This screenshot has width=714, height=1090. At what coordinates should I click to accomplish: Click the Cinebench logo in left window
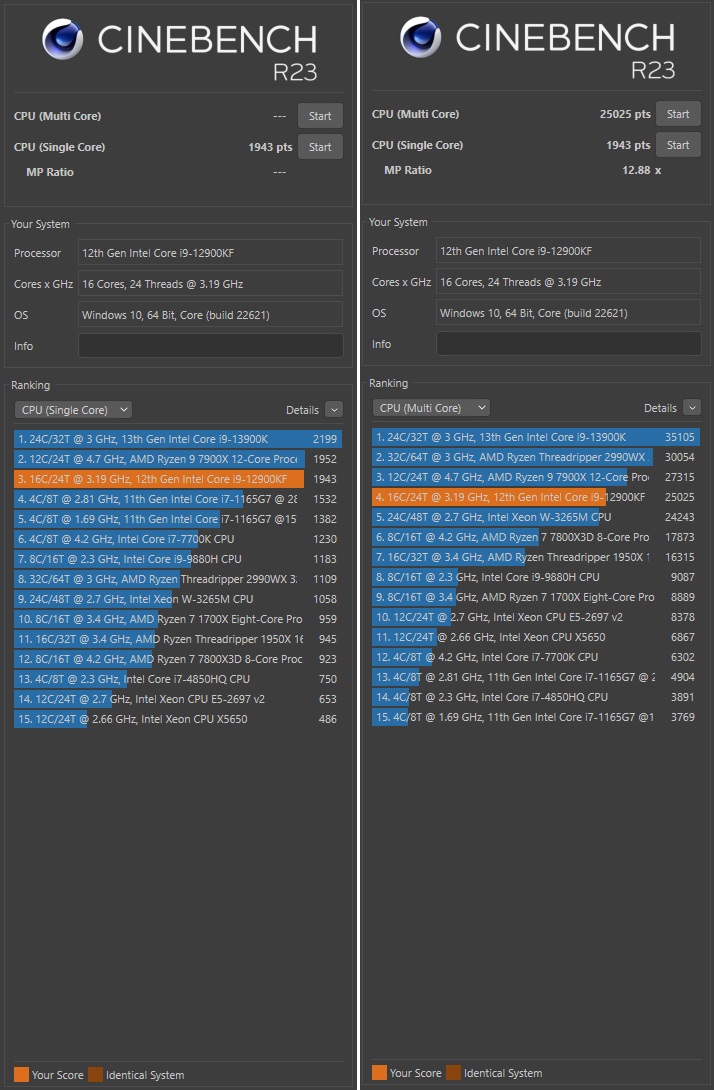[x=63, y=39]
